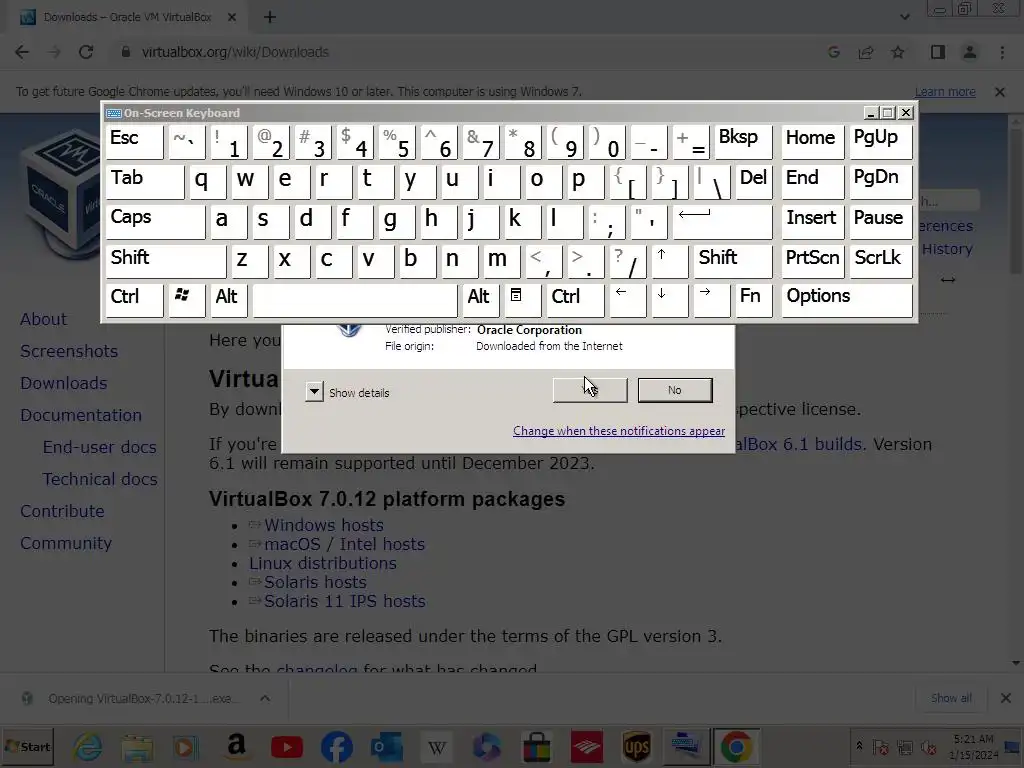Toggle the right Shift key on keyboard
The height and width of the screenshot is (768, 1024).
coord(733,261)
